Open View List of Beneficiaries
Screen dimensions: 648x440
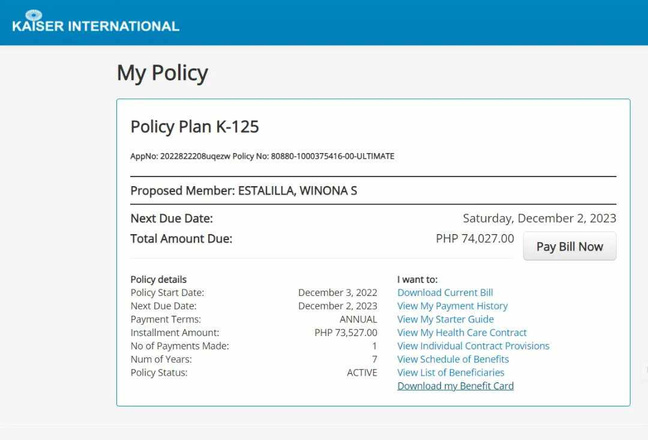pyautogui.click(x=450, y=373)
